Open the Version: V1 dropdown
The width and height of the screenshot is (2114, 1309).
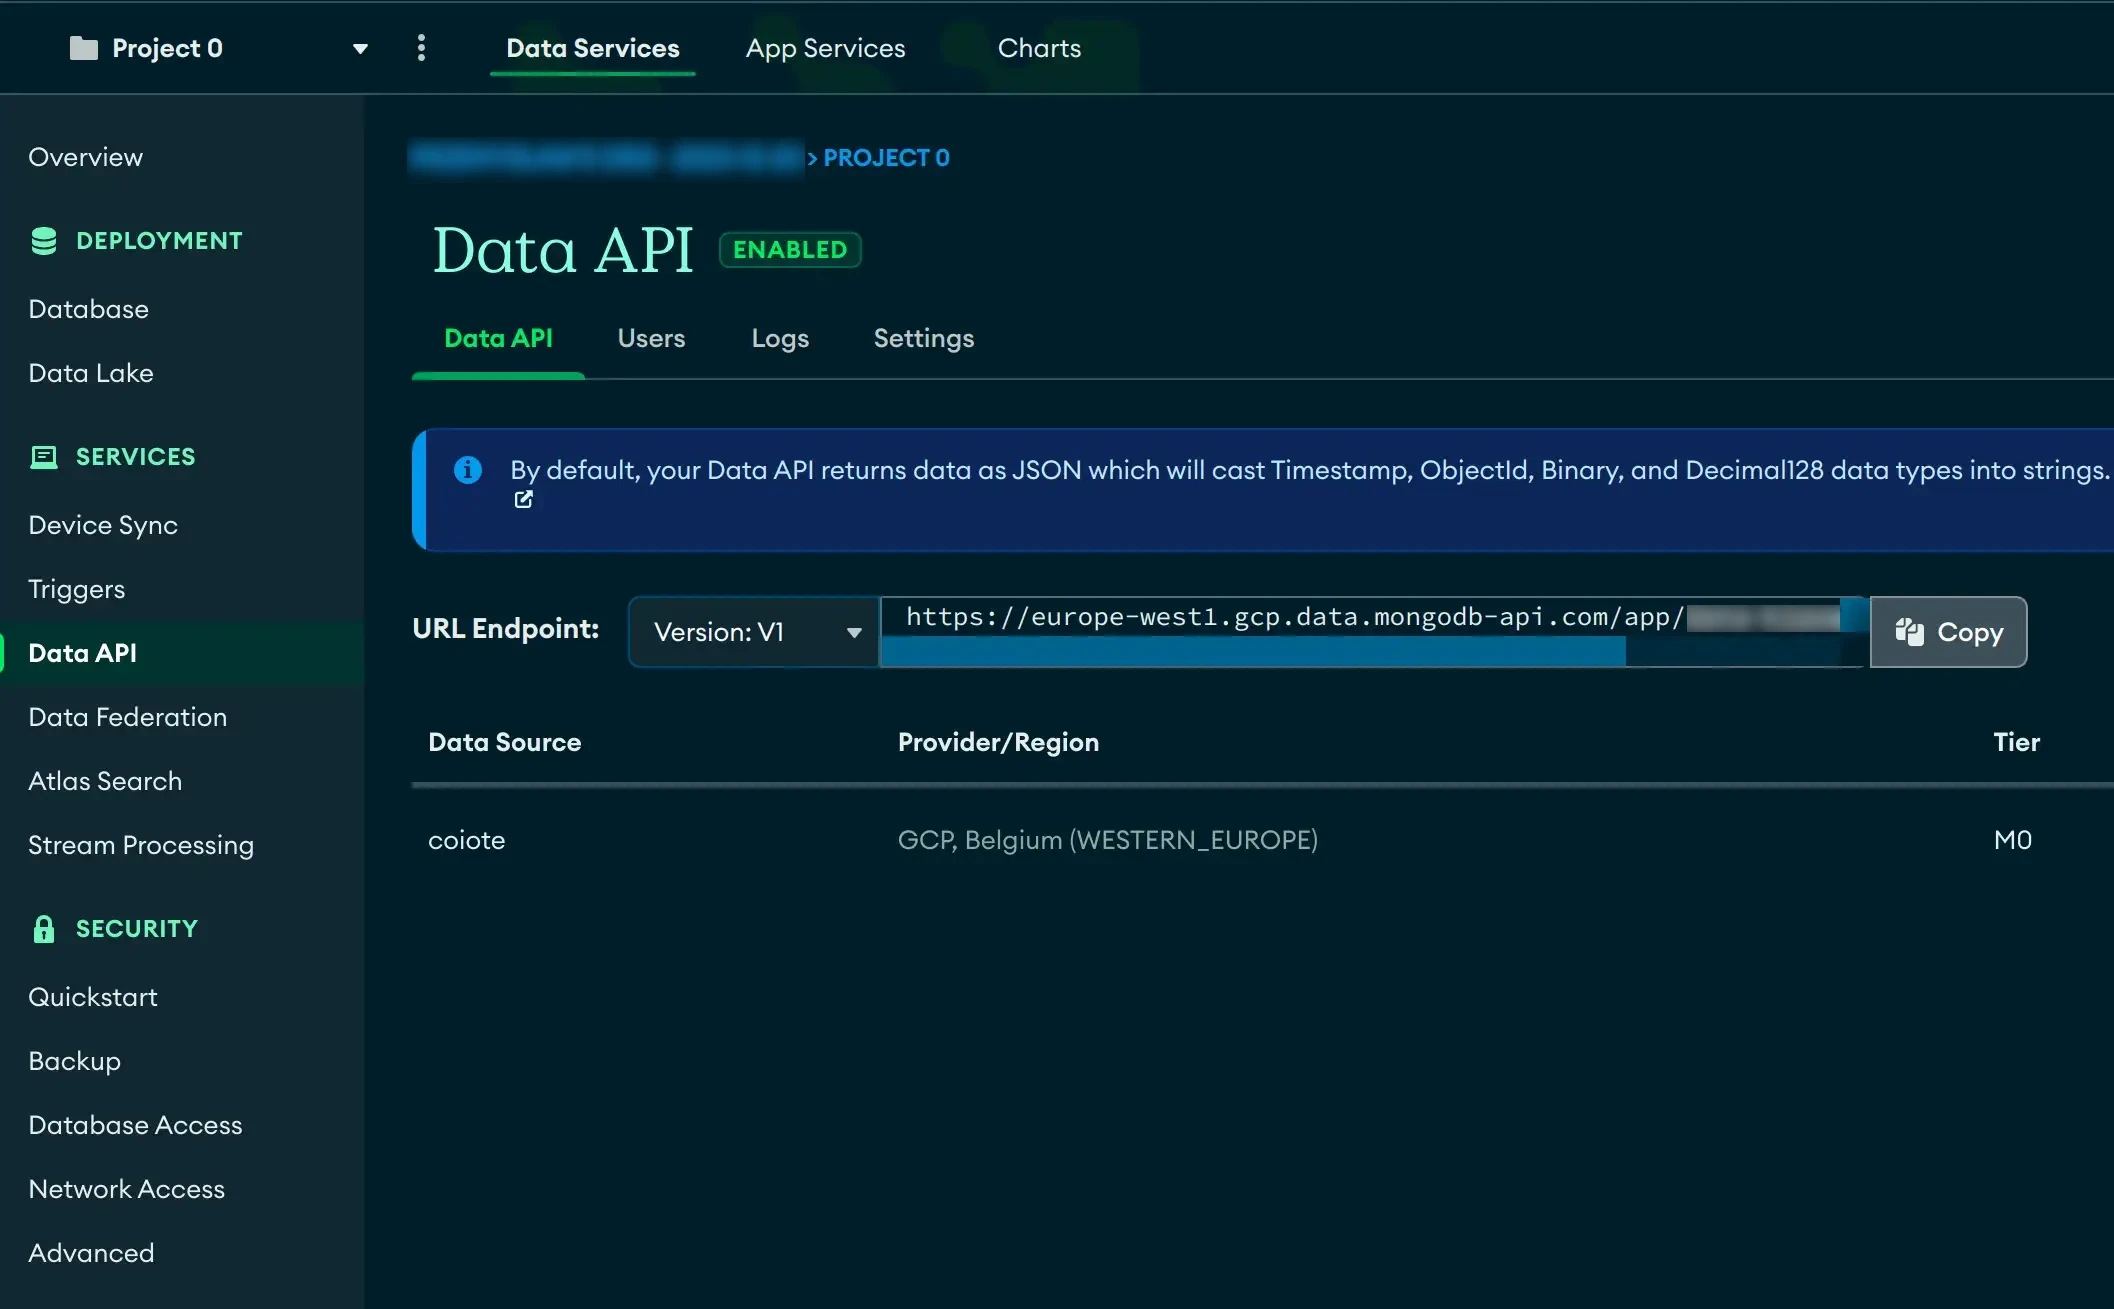point(754,632)
